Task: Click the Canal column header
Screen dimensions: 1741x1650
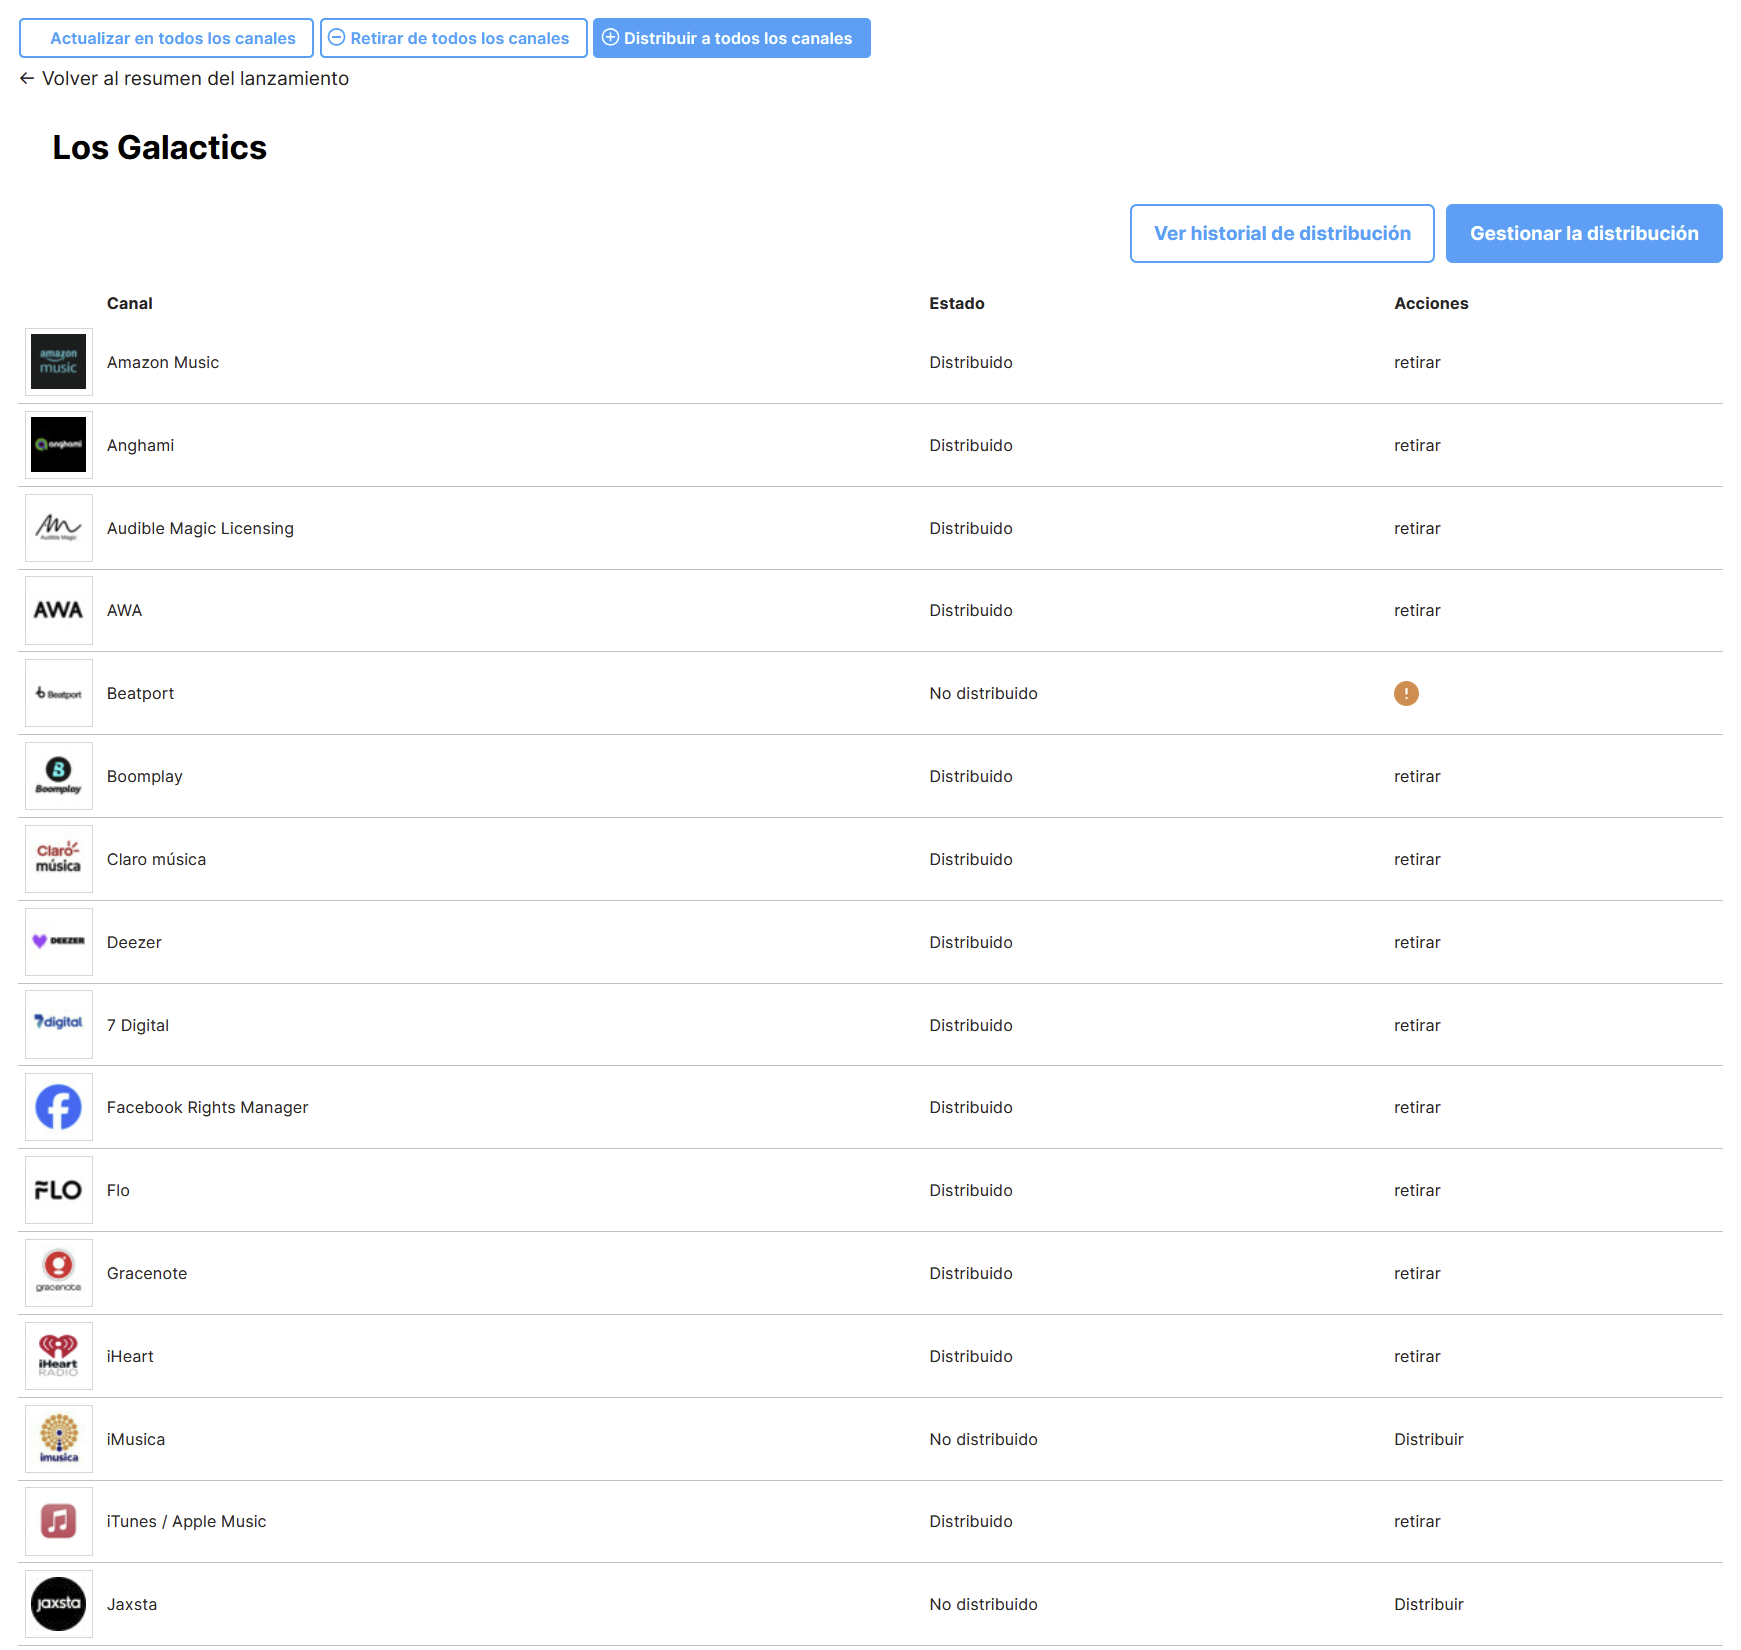Action: [x=130, y=303]
